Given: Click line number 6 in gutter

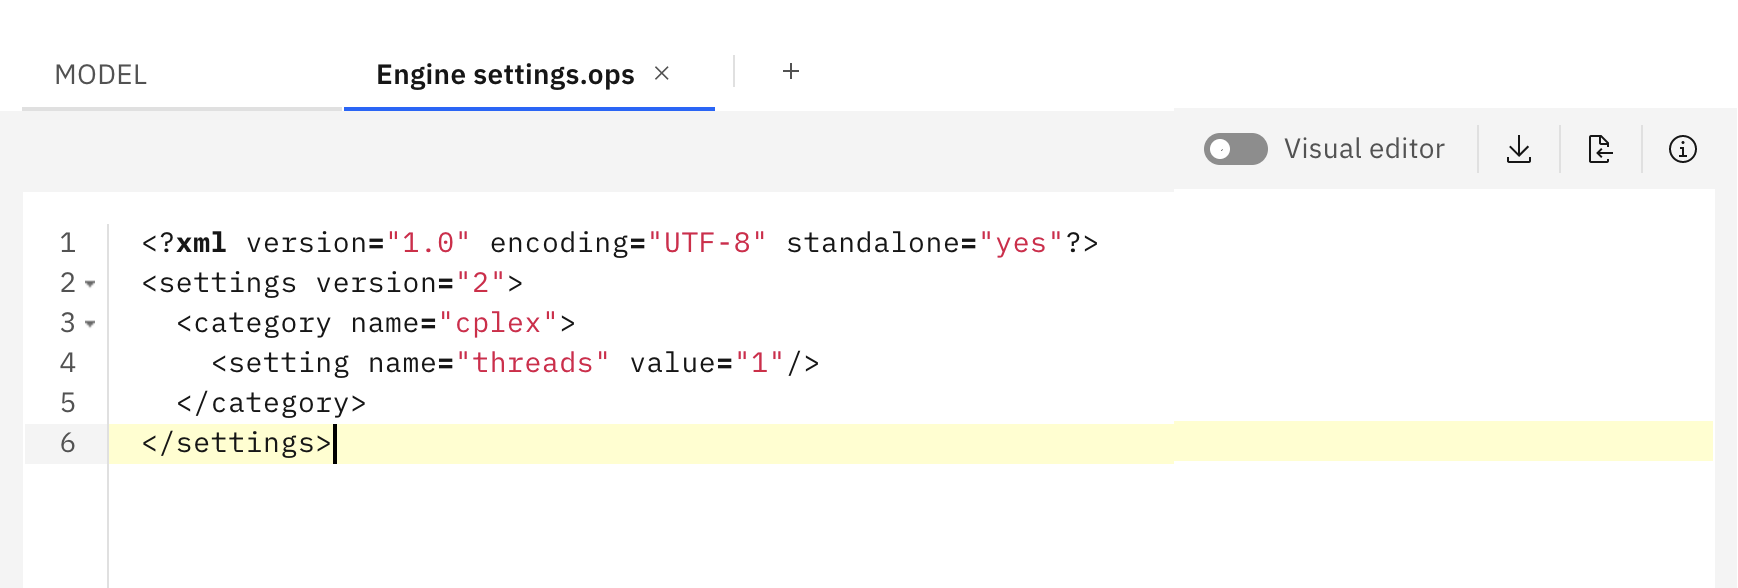Looking at the screenshot, I should coord(68,443).
